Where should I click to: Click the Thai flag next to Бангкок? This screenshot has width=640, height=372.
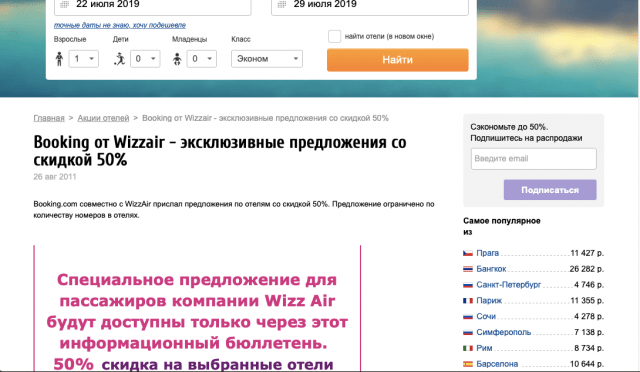pyautogui.click(x=468, y=269)
